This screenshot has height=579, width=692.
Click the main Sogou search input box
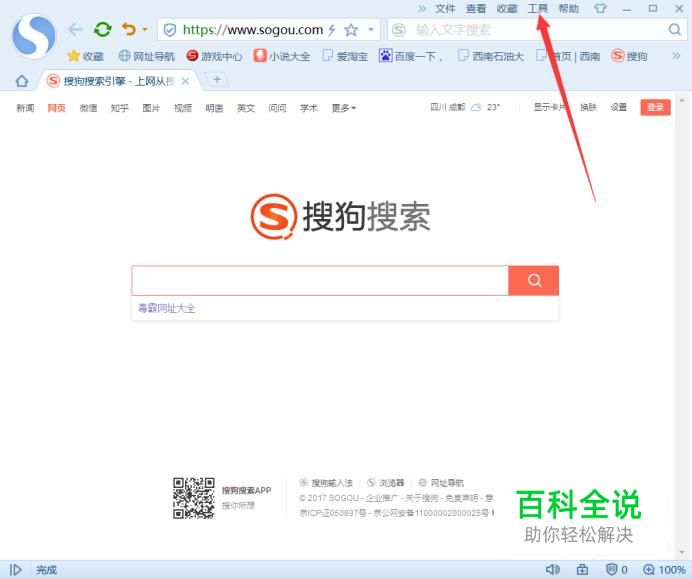click(x=320, y=281)
